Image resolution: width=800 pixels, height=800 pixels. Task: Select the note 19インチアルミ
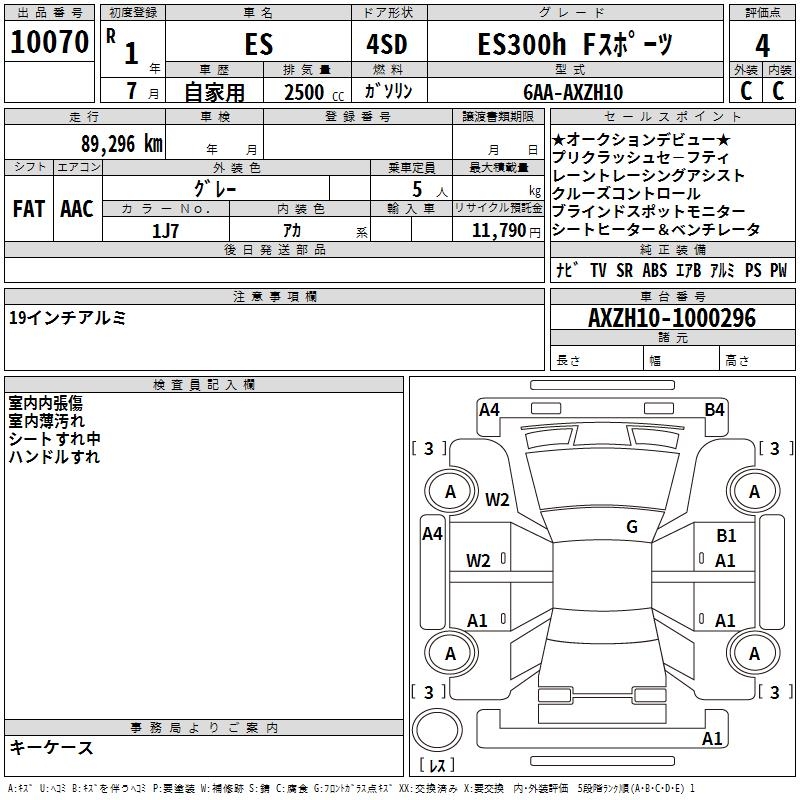coord(67,318)
